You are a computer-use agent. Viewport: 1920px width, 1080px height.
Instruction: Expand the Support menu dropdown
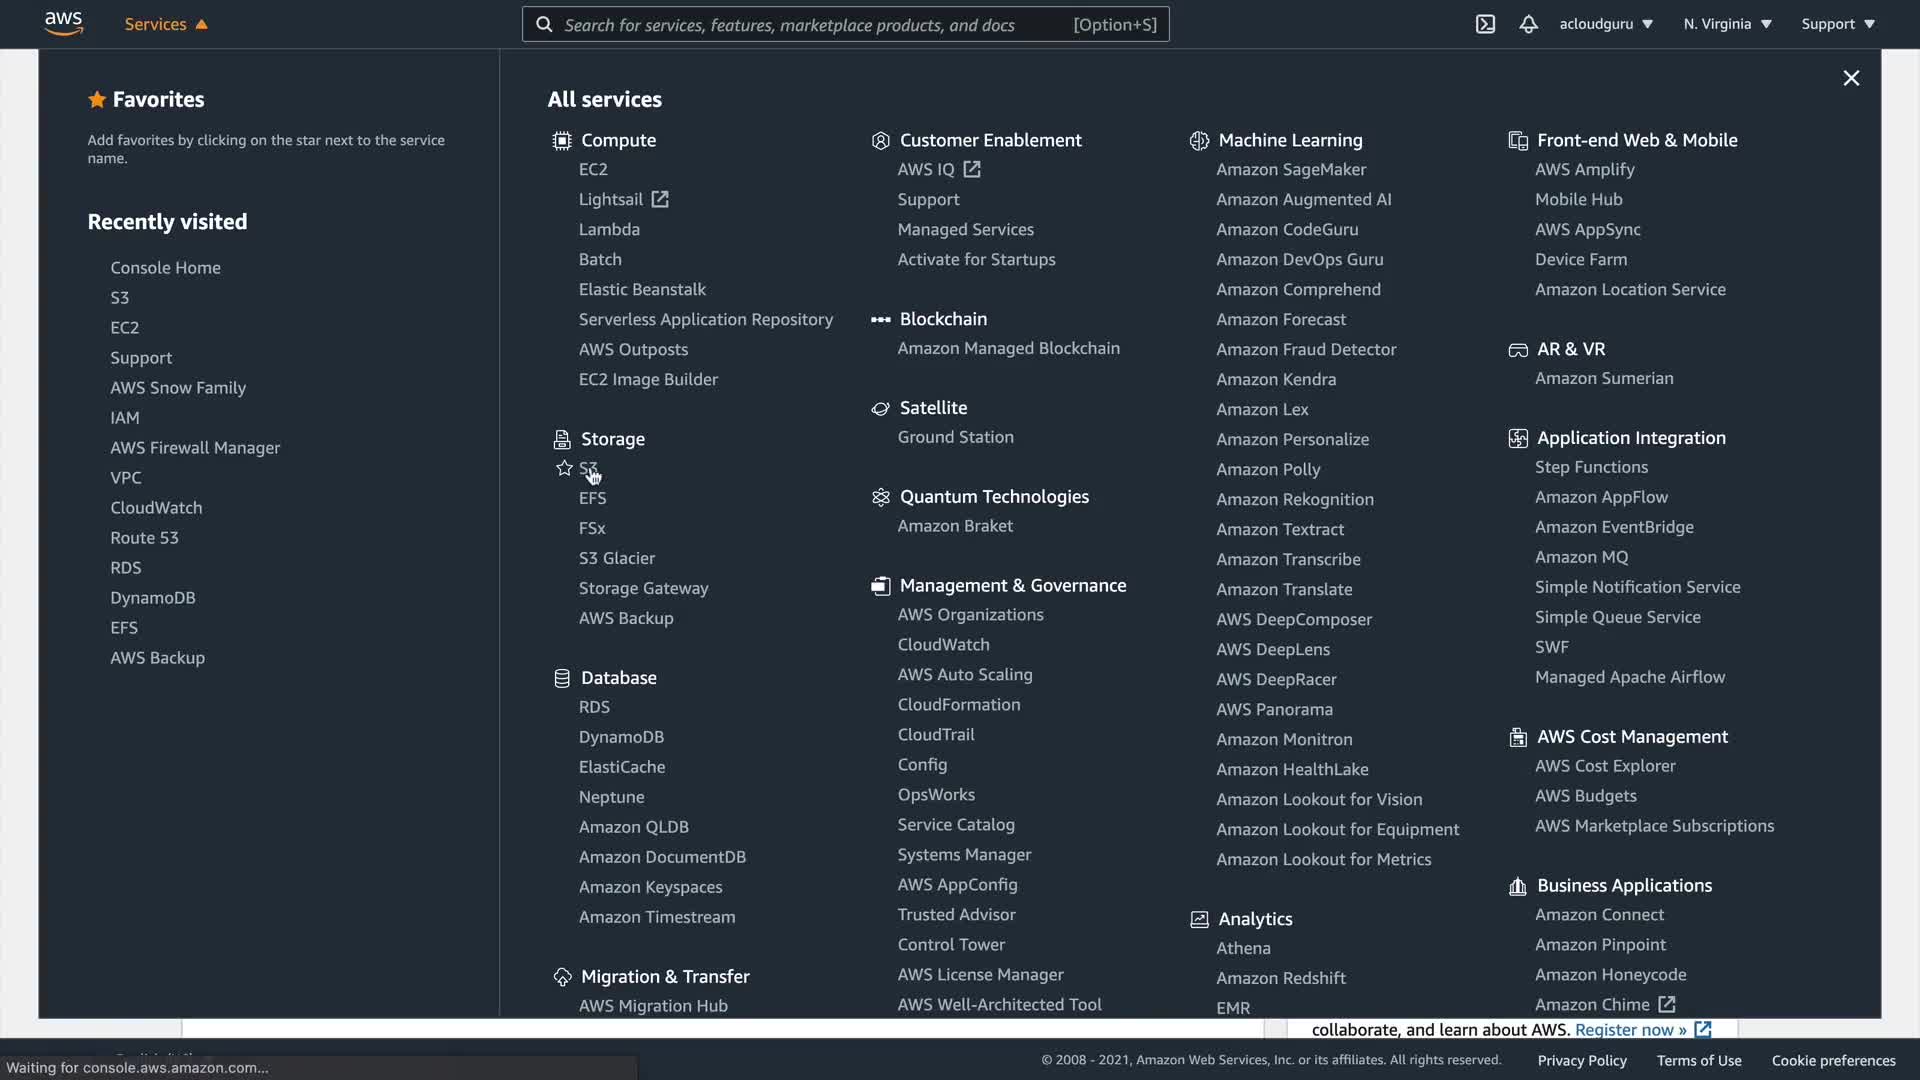point(1838,24)
